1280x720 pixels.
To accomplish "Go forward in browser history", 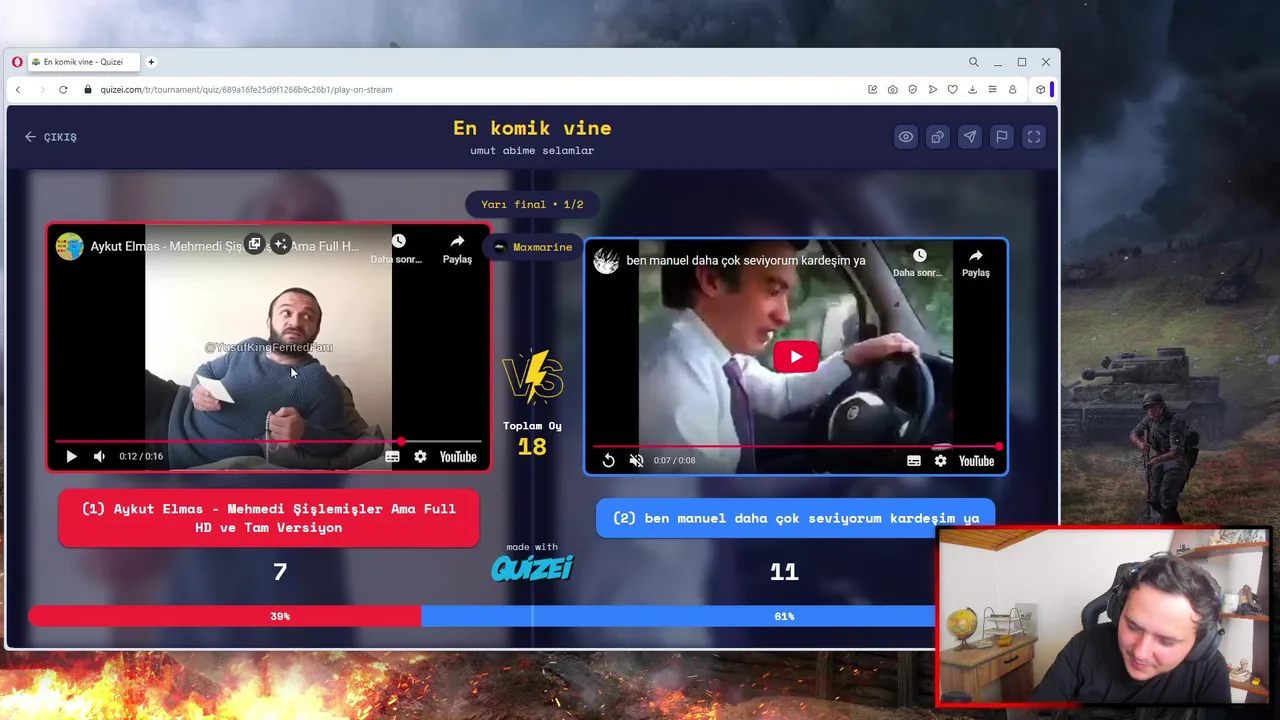I will [42, 89].
